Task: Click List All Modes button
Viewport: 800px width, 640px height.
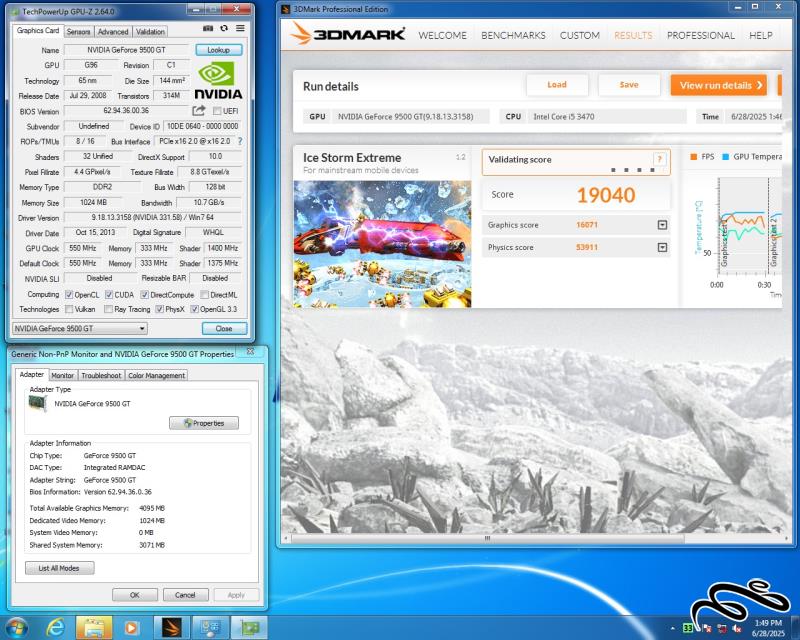Action: tap(59, 568)
